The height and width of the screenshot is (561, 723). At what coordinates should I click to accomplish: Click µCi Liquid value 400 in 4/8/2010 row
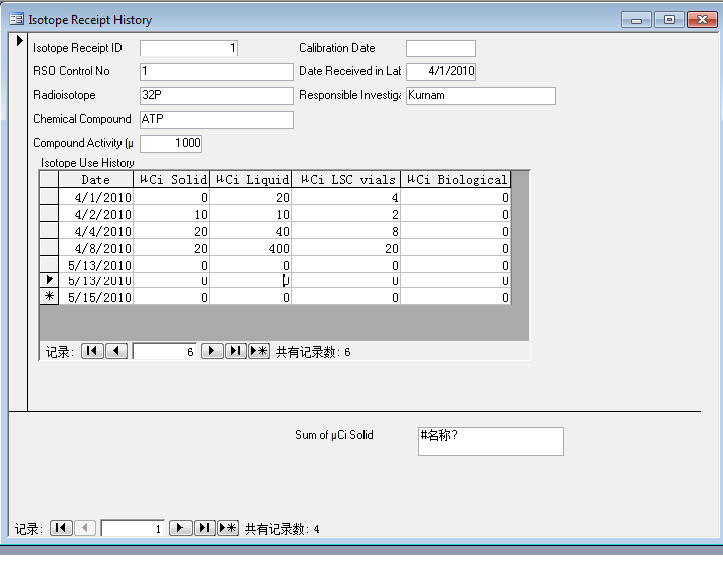(x=251, y=248)
